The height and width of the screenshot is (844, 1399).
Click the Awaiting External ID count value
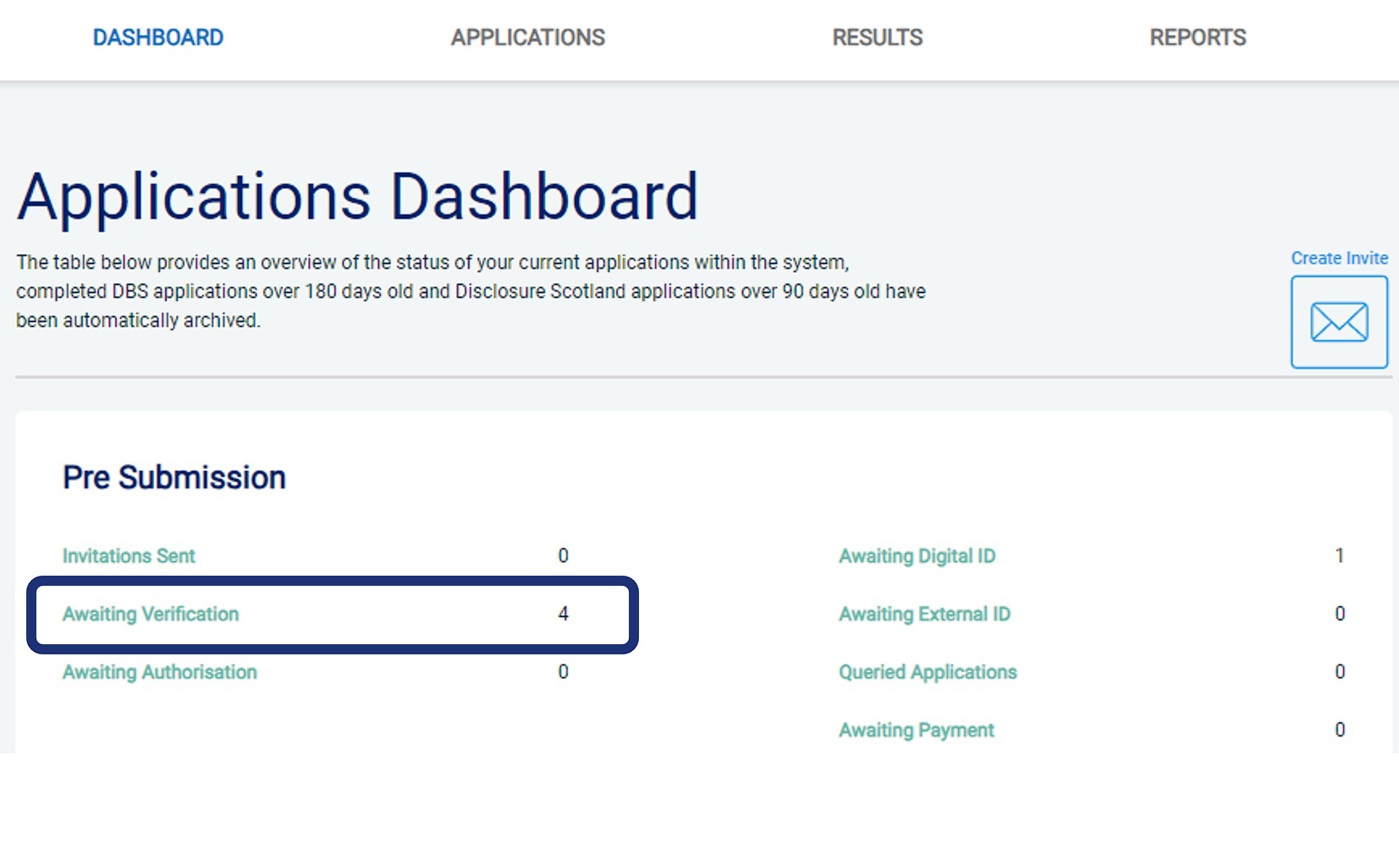click(1340, 614)
